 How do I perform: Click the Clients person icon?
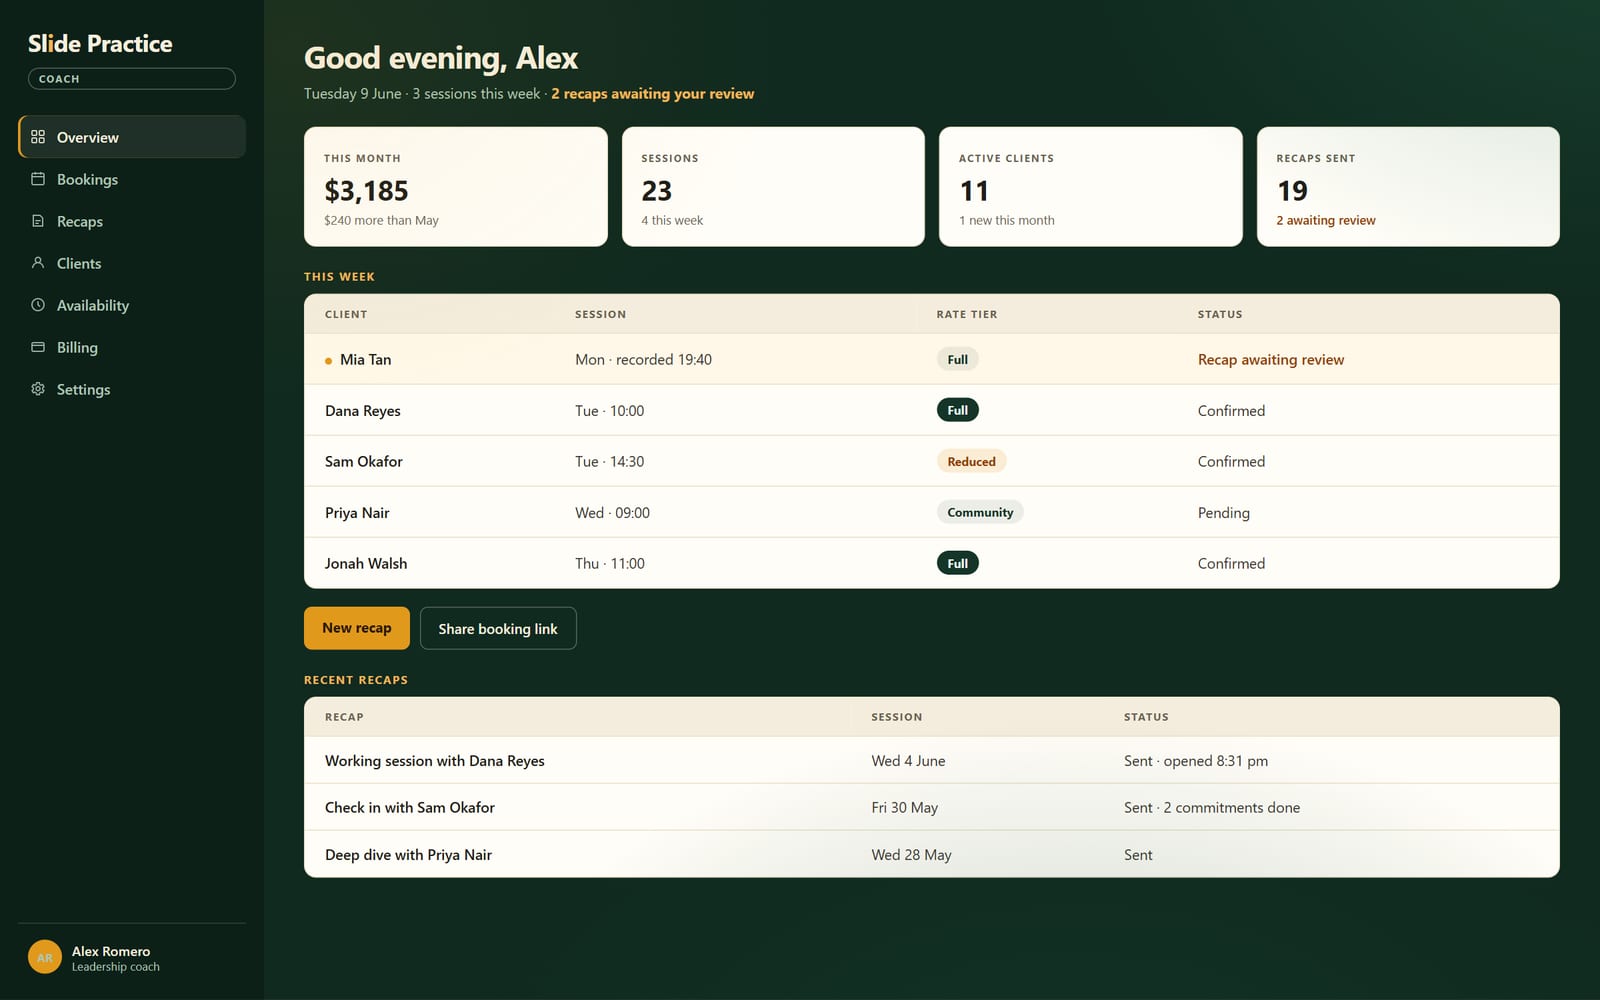click(38, 263)
